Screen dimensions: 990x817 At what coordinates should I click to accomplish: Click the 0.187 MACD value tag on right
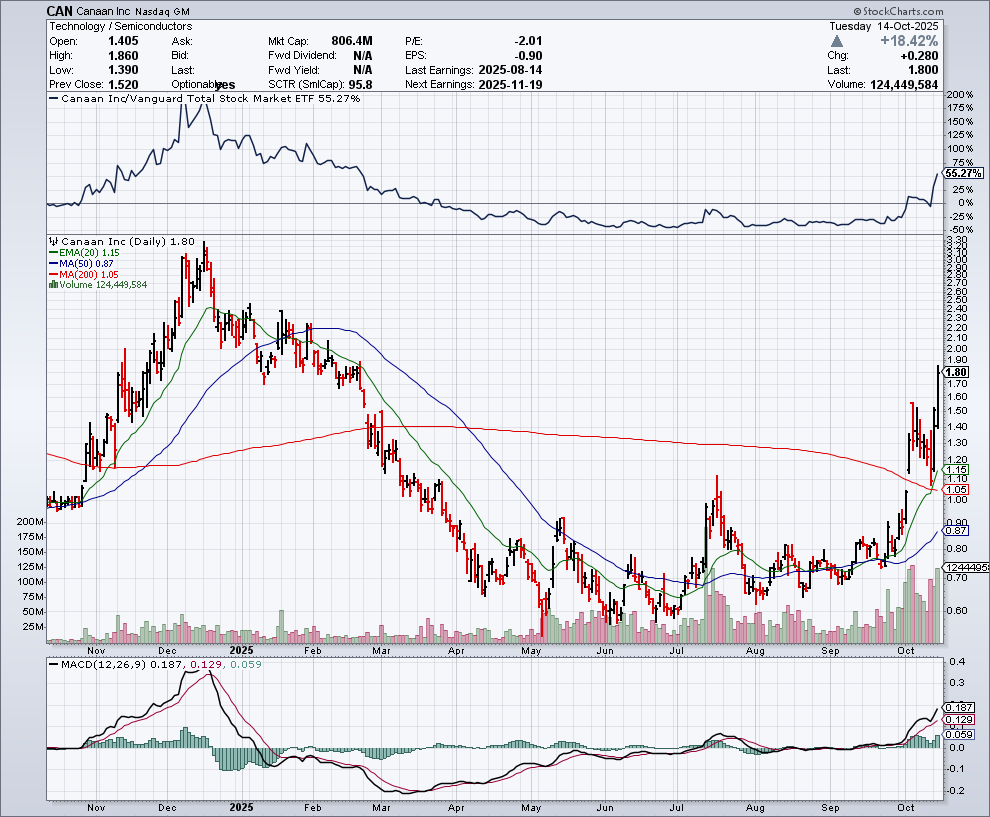(x=956, y=706)
